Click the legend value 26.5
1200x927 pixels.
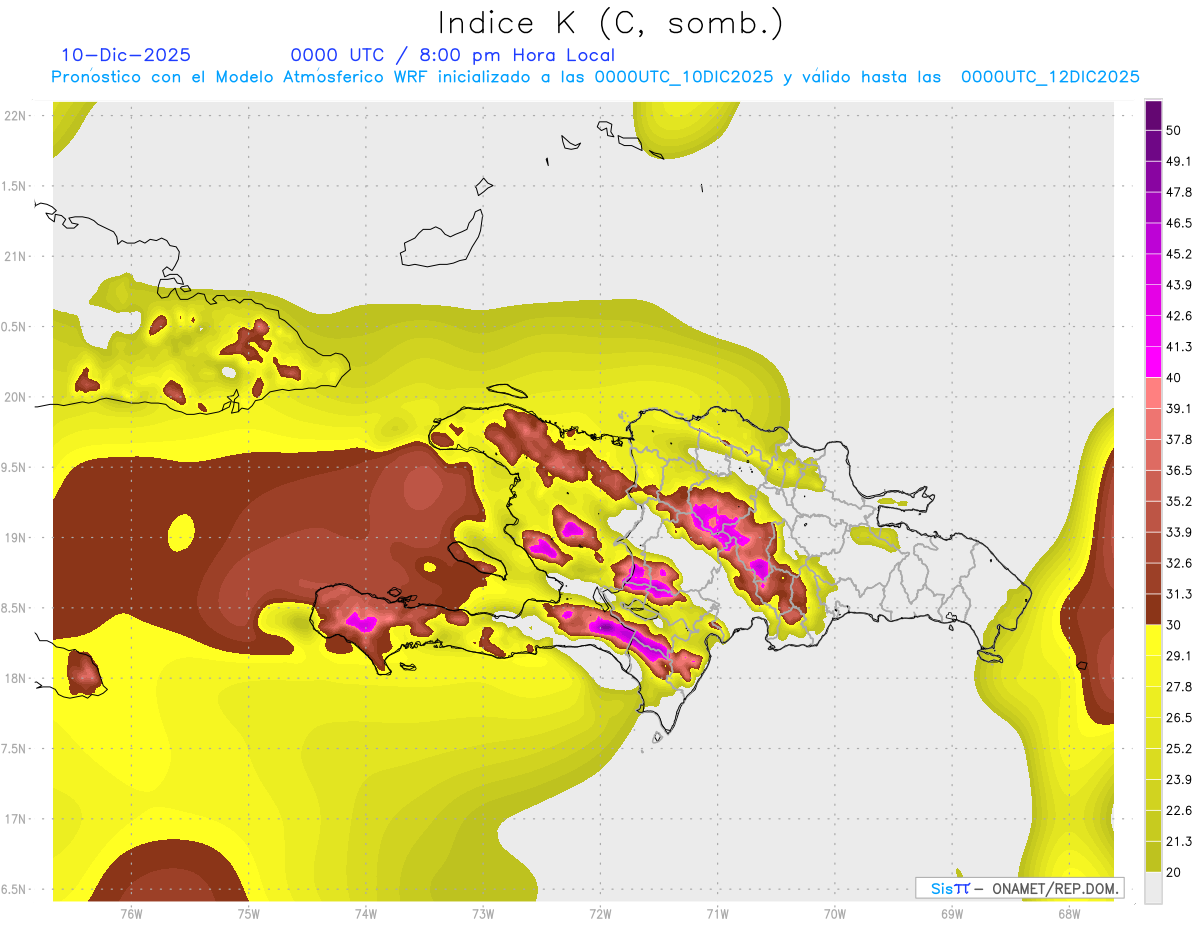(1178, 718)
